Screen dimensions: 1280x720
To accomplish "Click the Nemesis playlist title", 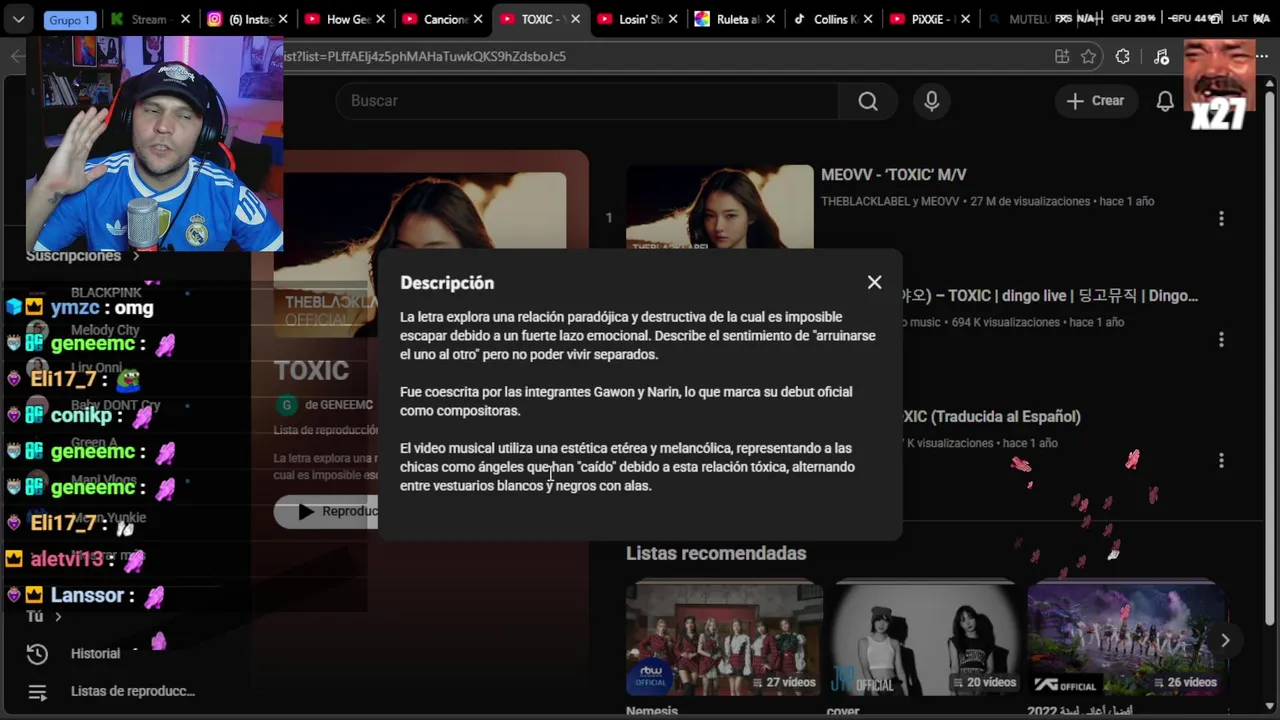I will [652, 711].
